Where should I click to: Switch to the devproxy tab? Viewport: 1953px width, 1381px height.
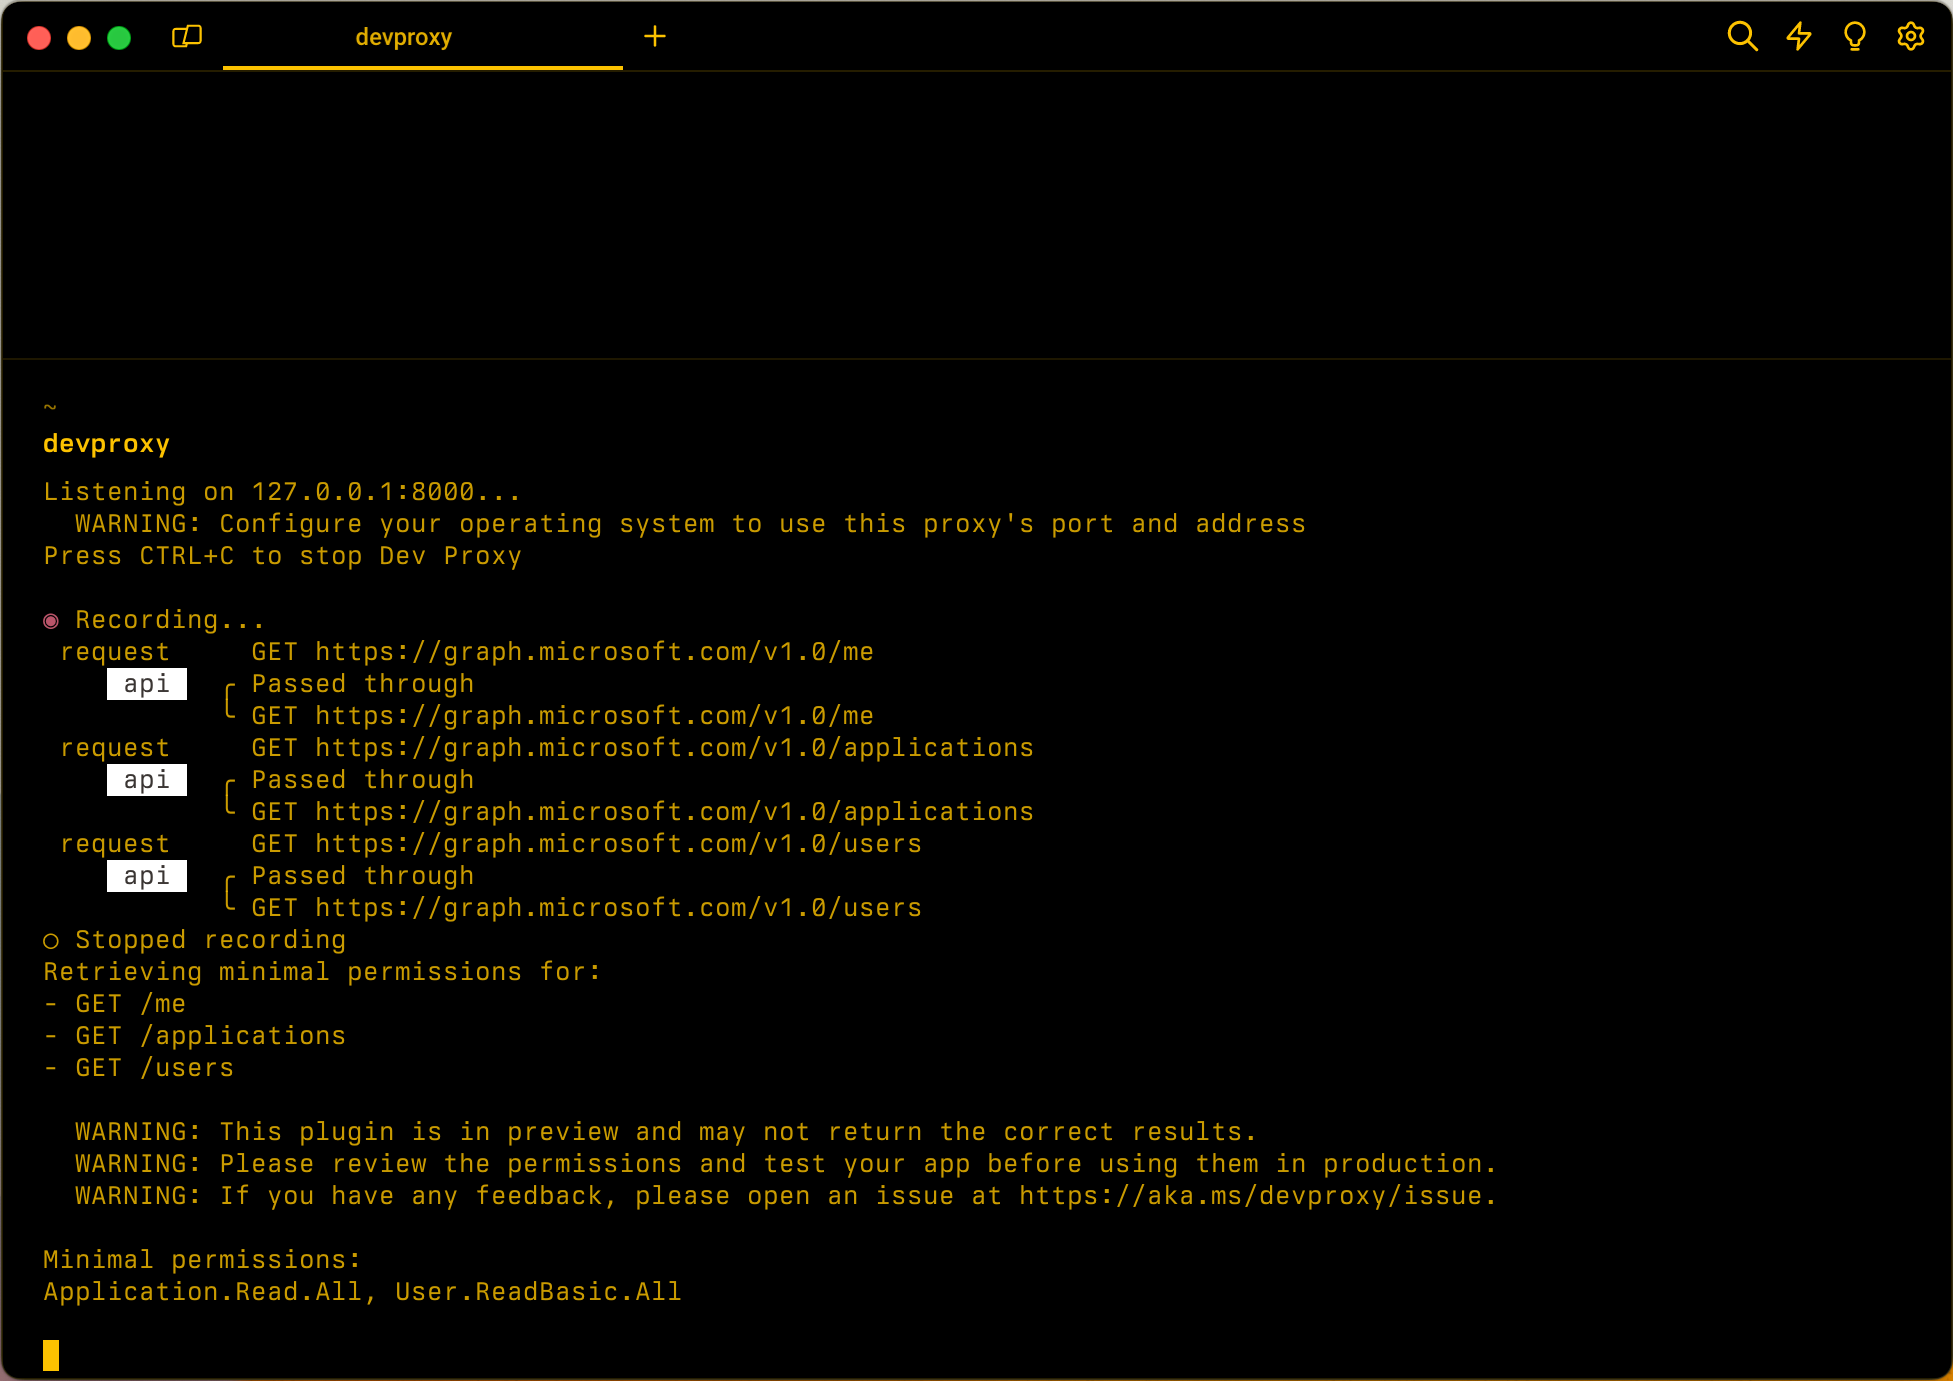click(x=404, y=38)
